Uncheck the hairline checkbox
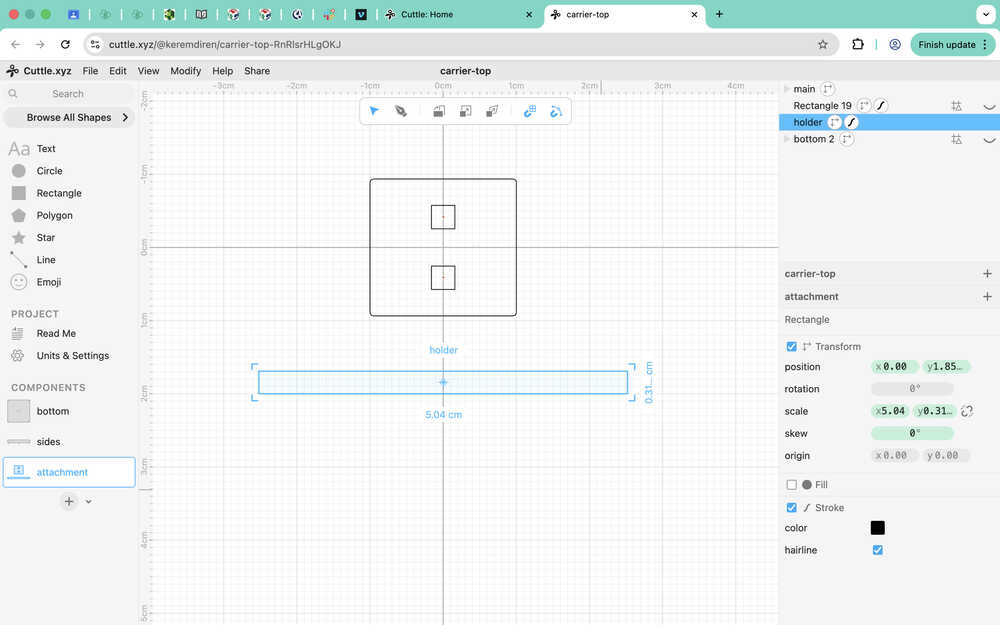Image resolution: width=1000 pixels, height=625 pixels. [x=878, y=550]
